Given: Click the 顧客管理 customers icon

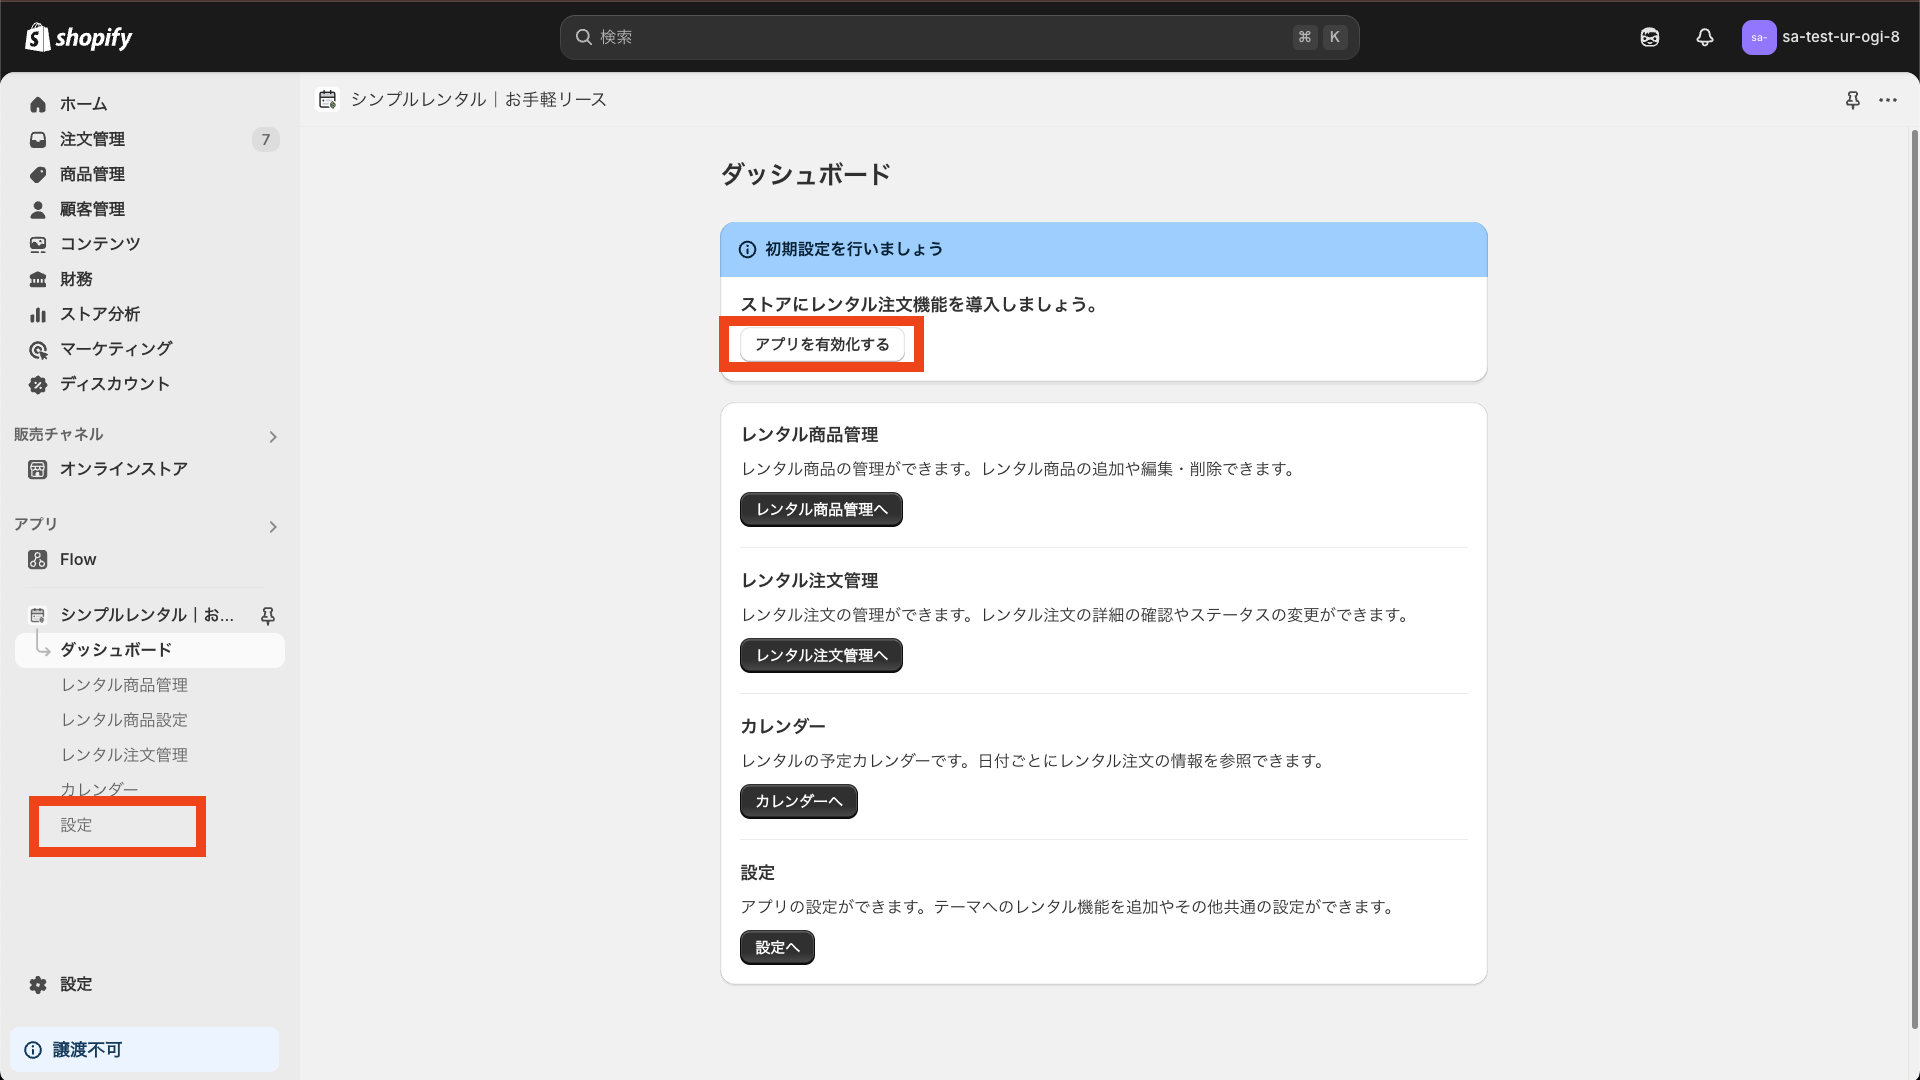Looking at the screenshot, I should pyautogui.click(x=37, y=209).
